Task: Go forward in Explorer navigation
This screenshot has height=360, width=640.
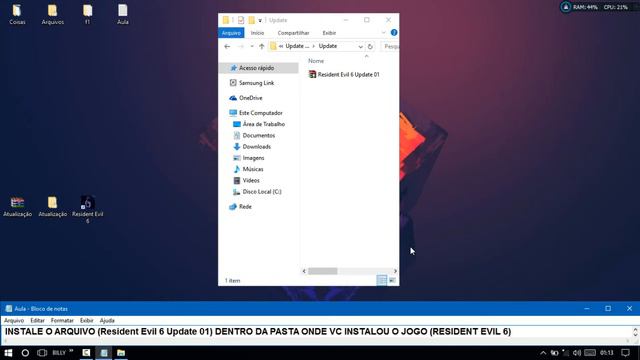Action: [x=241, y=47]
